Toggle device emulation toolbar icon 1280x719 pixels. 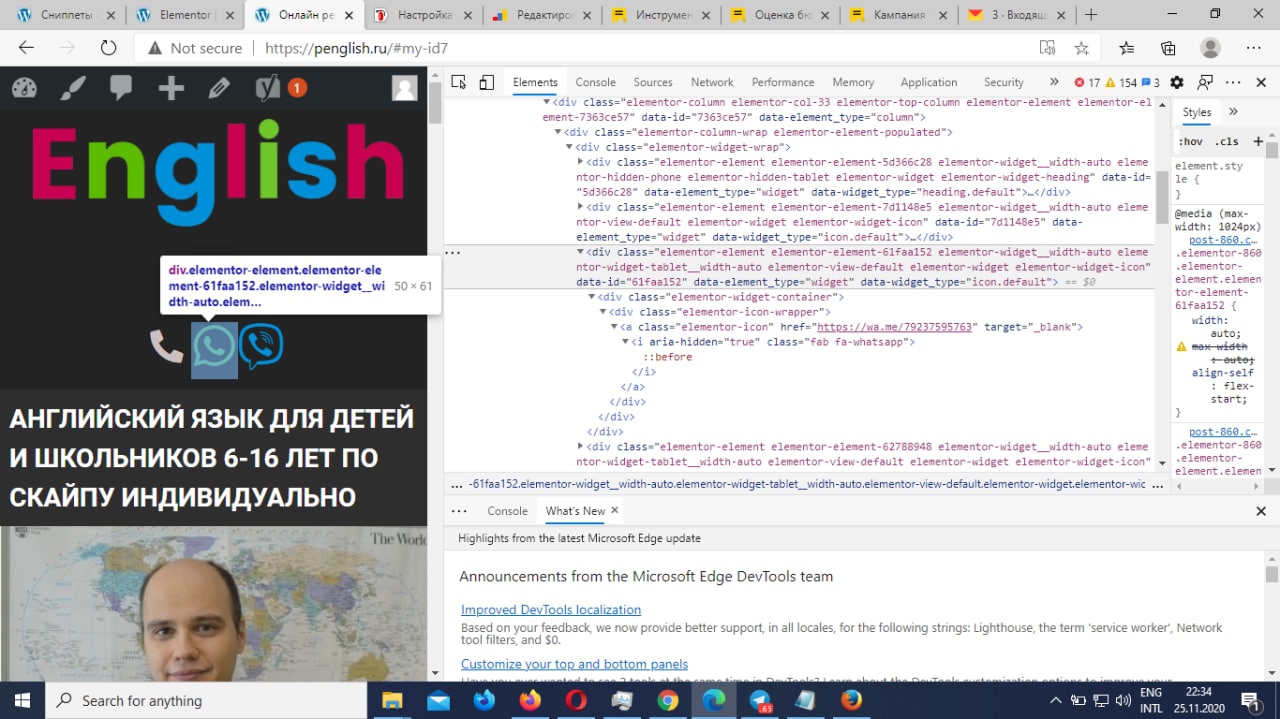pyautogui.click(x=487, y=82)
